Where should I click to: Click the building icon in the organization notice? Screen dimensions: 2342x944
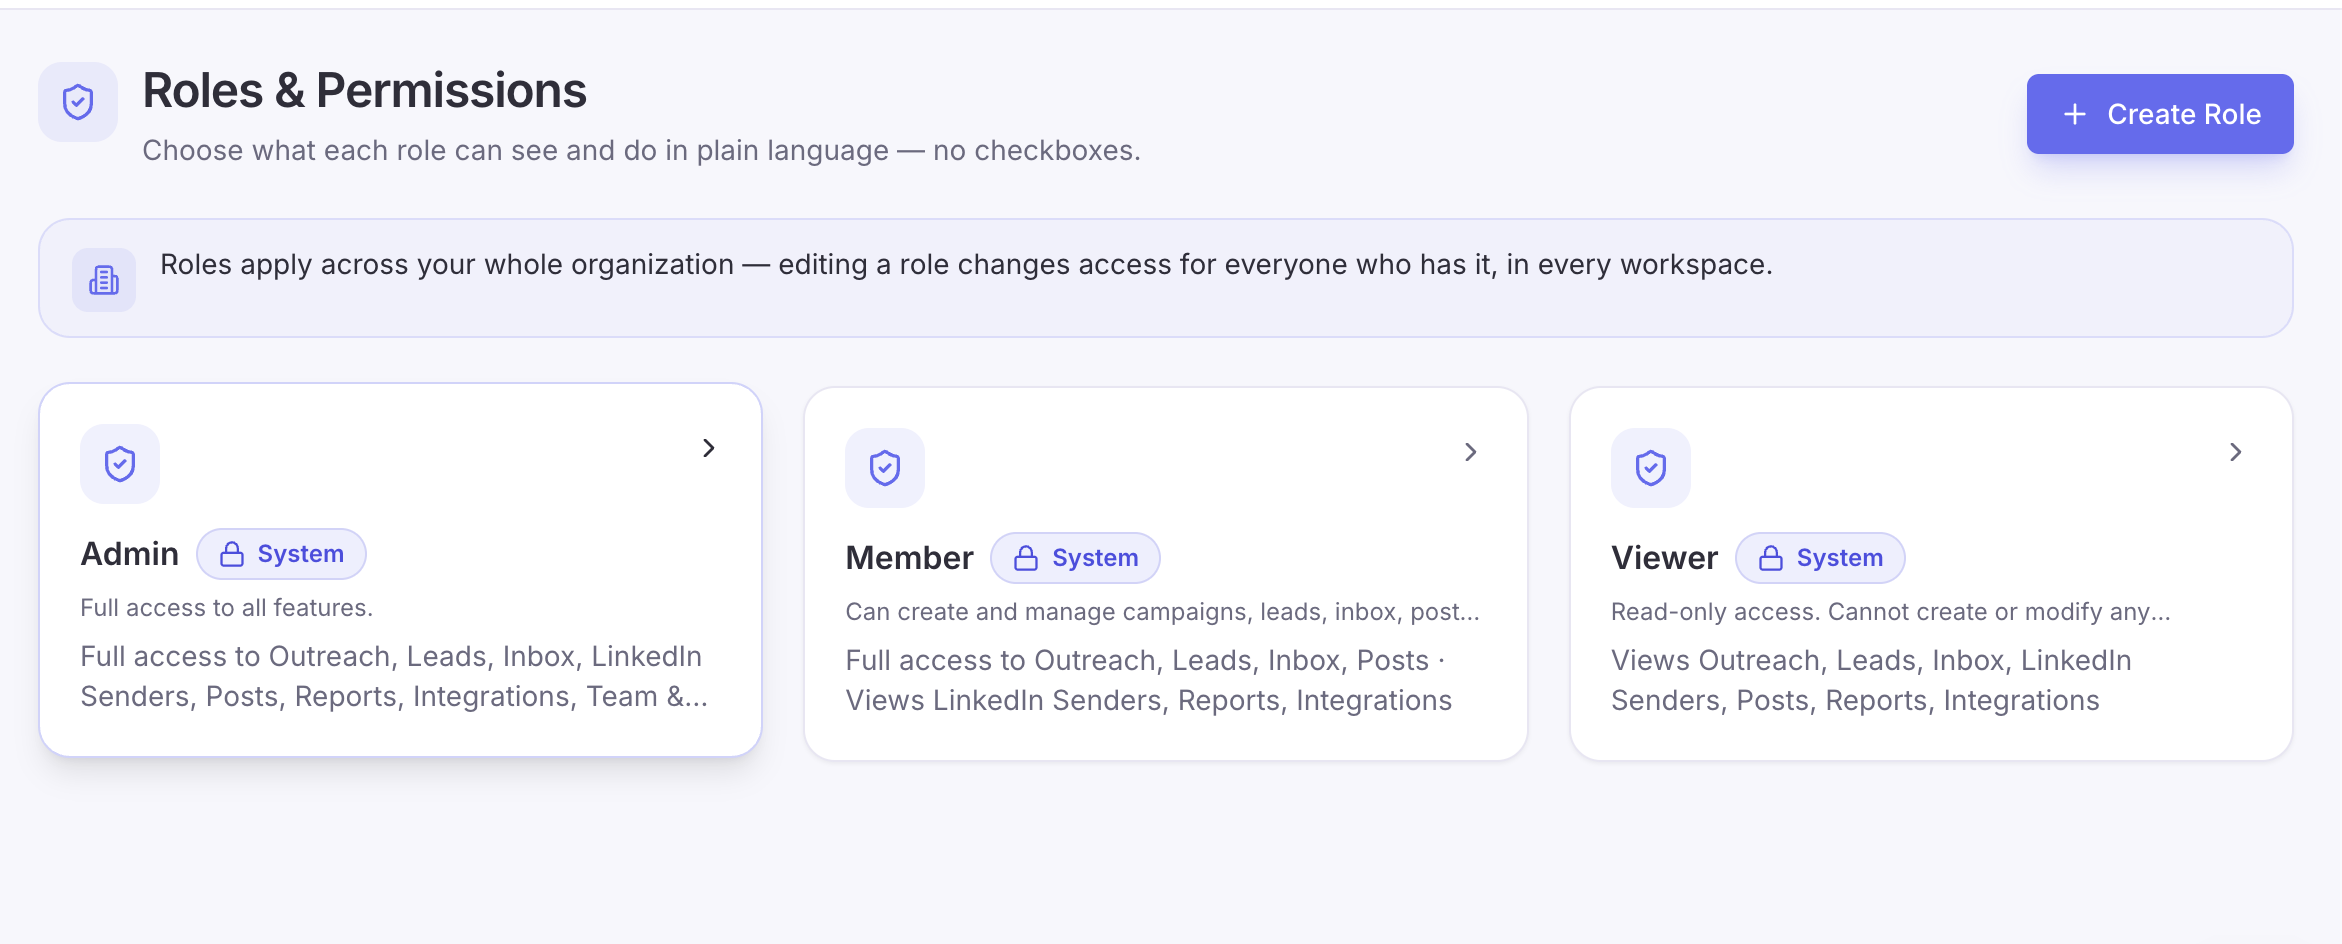(104, 280)
